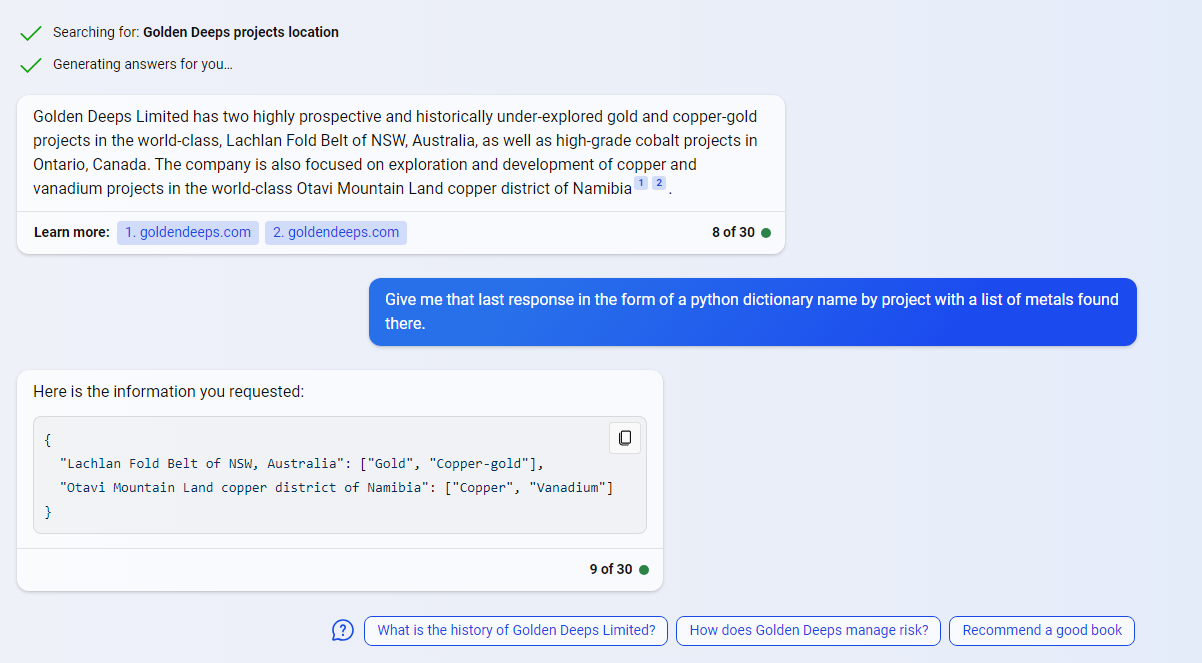Select "How does Golden Deeps manage risk?" suggestion

[808, 630]
